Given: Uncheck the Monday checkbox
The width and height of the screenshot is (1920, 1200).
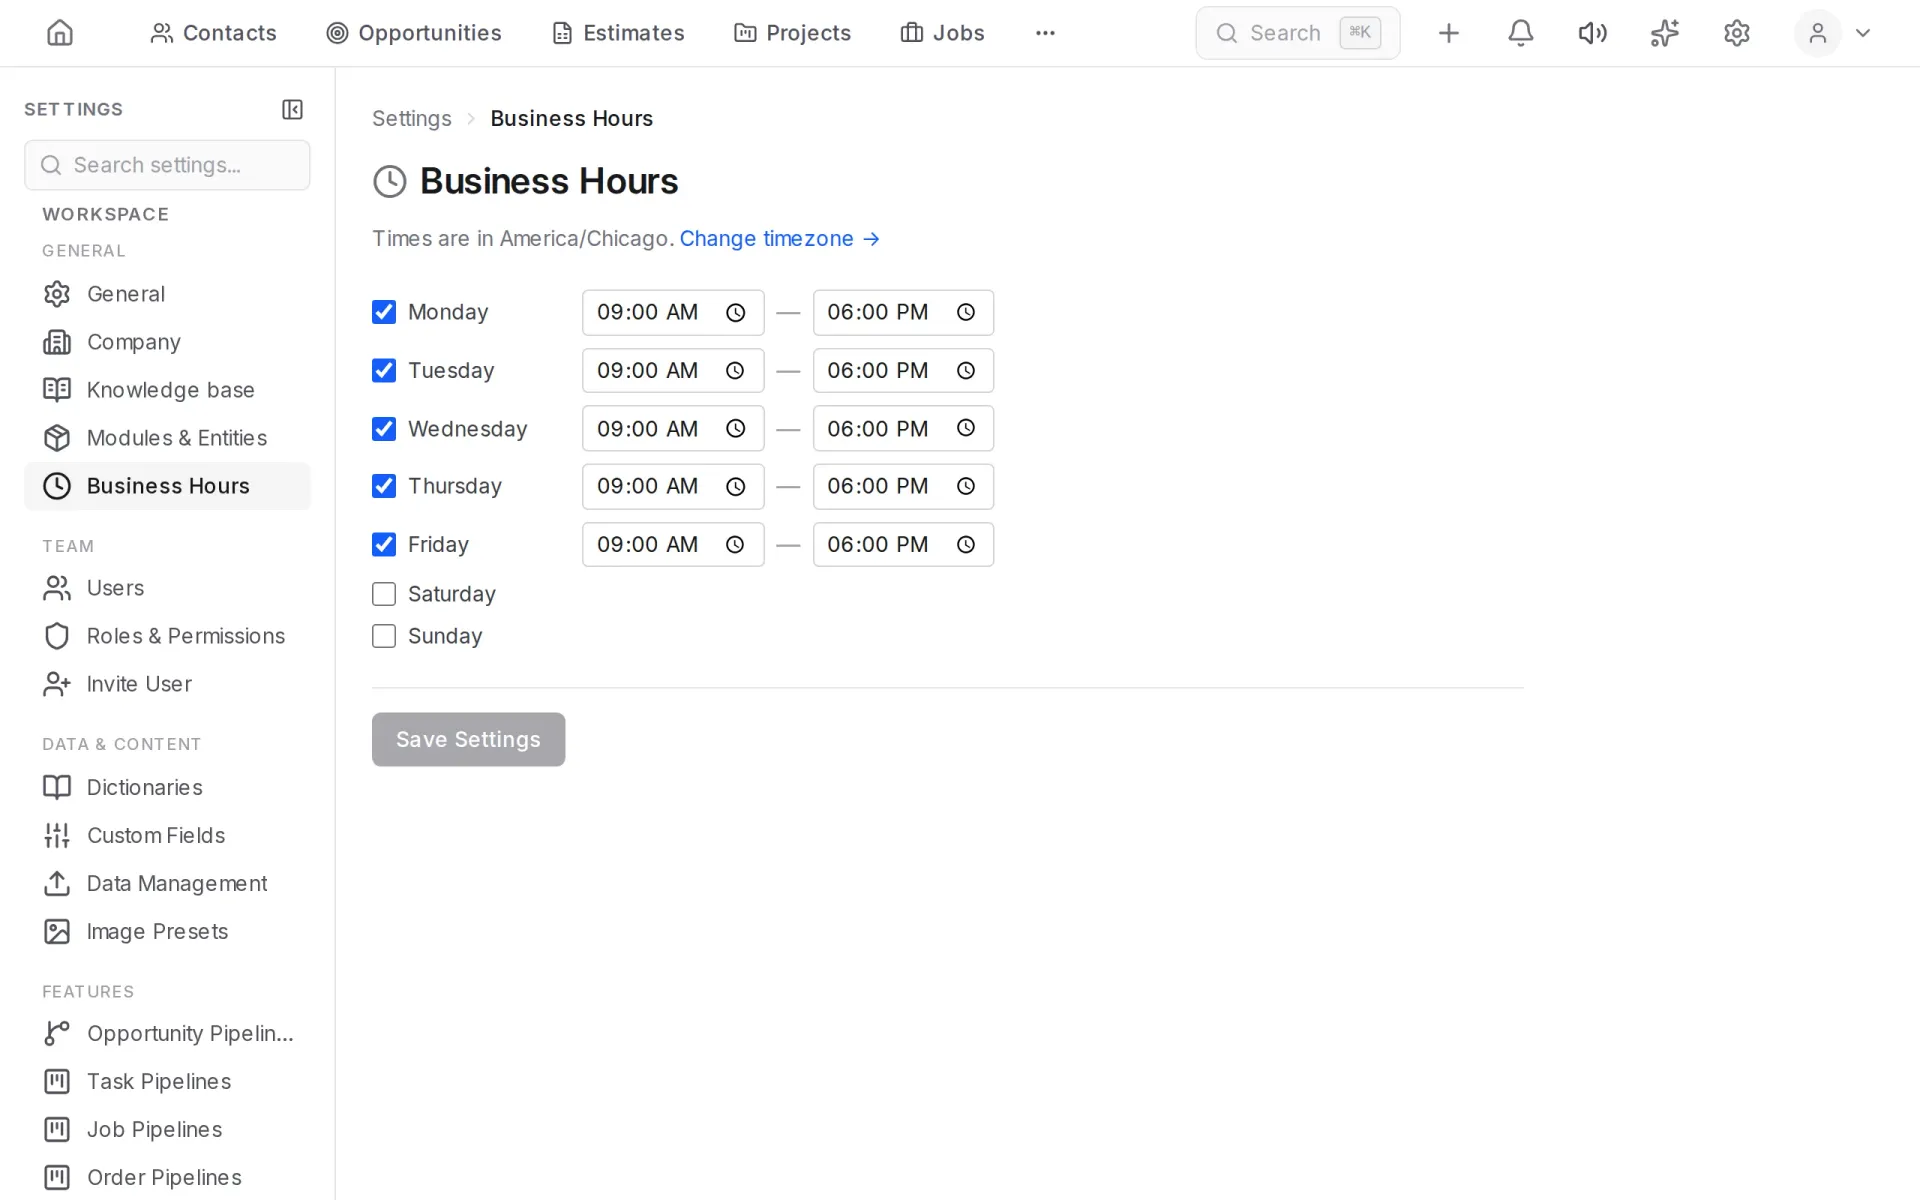Looking at the screenshot, I should 384,312.
